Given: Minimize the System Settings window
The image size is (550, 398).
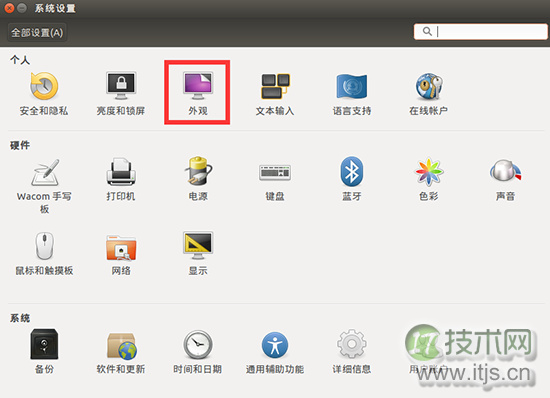Looking at the screenshot, I should coord(22,8).
